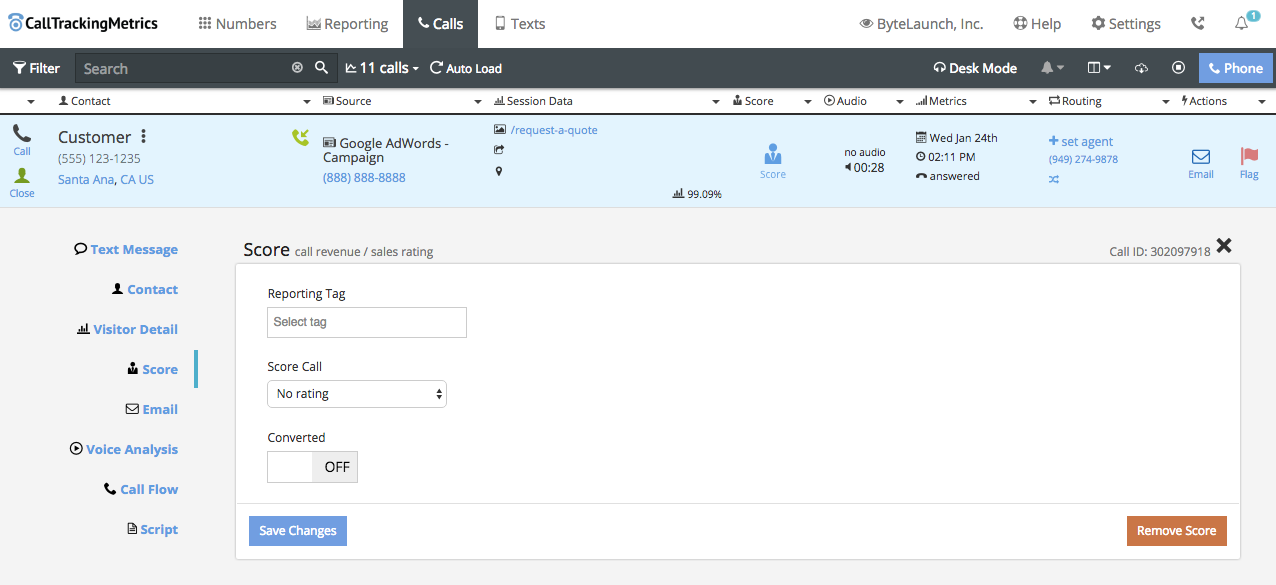The width and height of the screenshot is (1276, 585).
Task: Click the shuffle routing icon
Action: click(x=1054, y=180)
